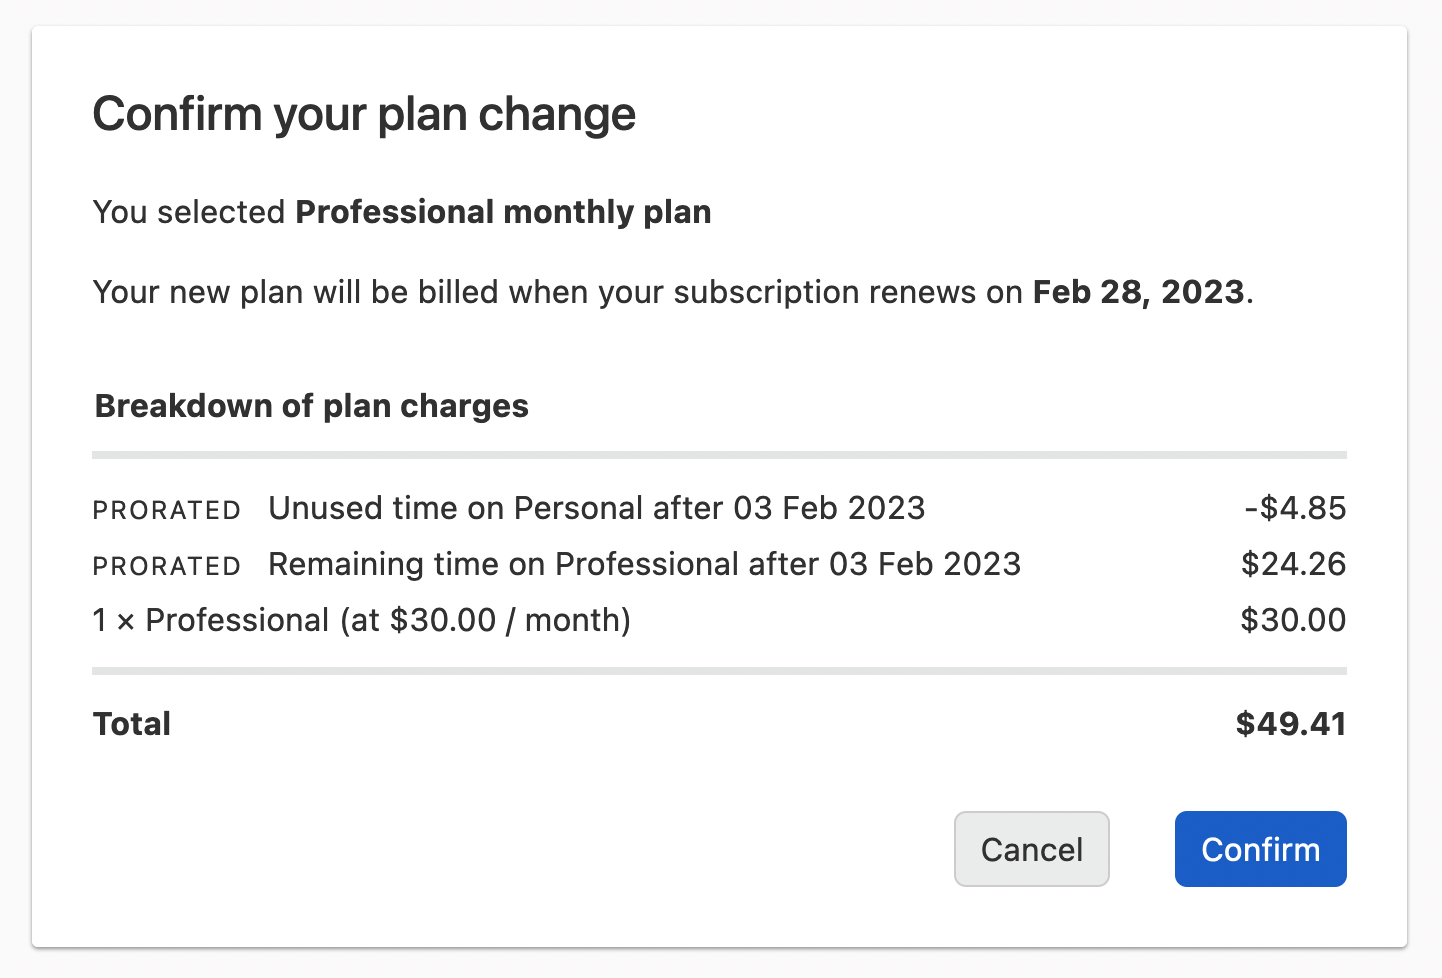Click the divider above the Total row
Image resolution: width=1442 pixels, height=978 pixels.
[719, 671]
